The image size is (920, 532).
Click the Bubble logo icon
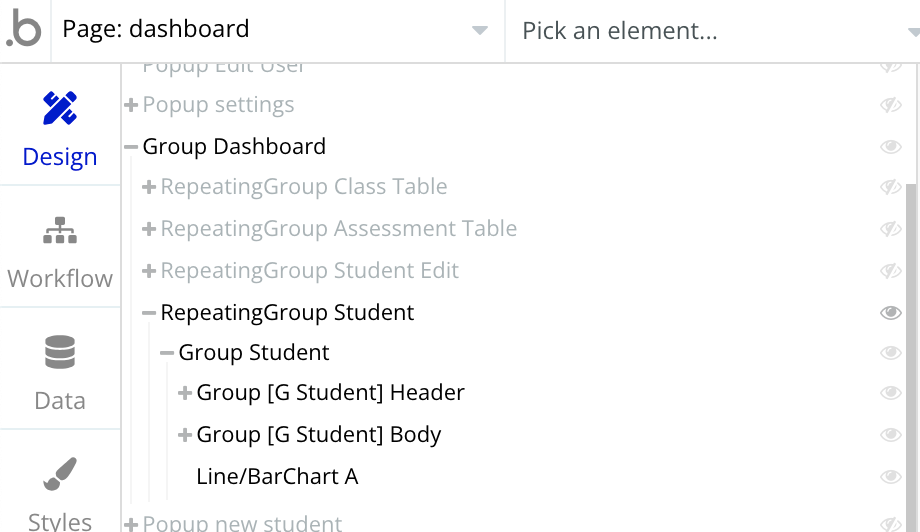click(24, 30)
